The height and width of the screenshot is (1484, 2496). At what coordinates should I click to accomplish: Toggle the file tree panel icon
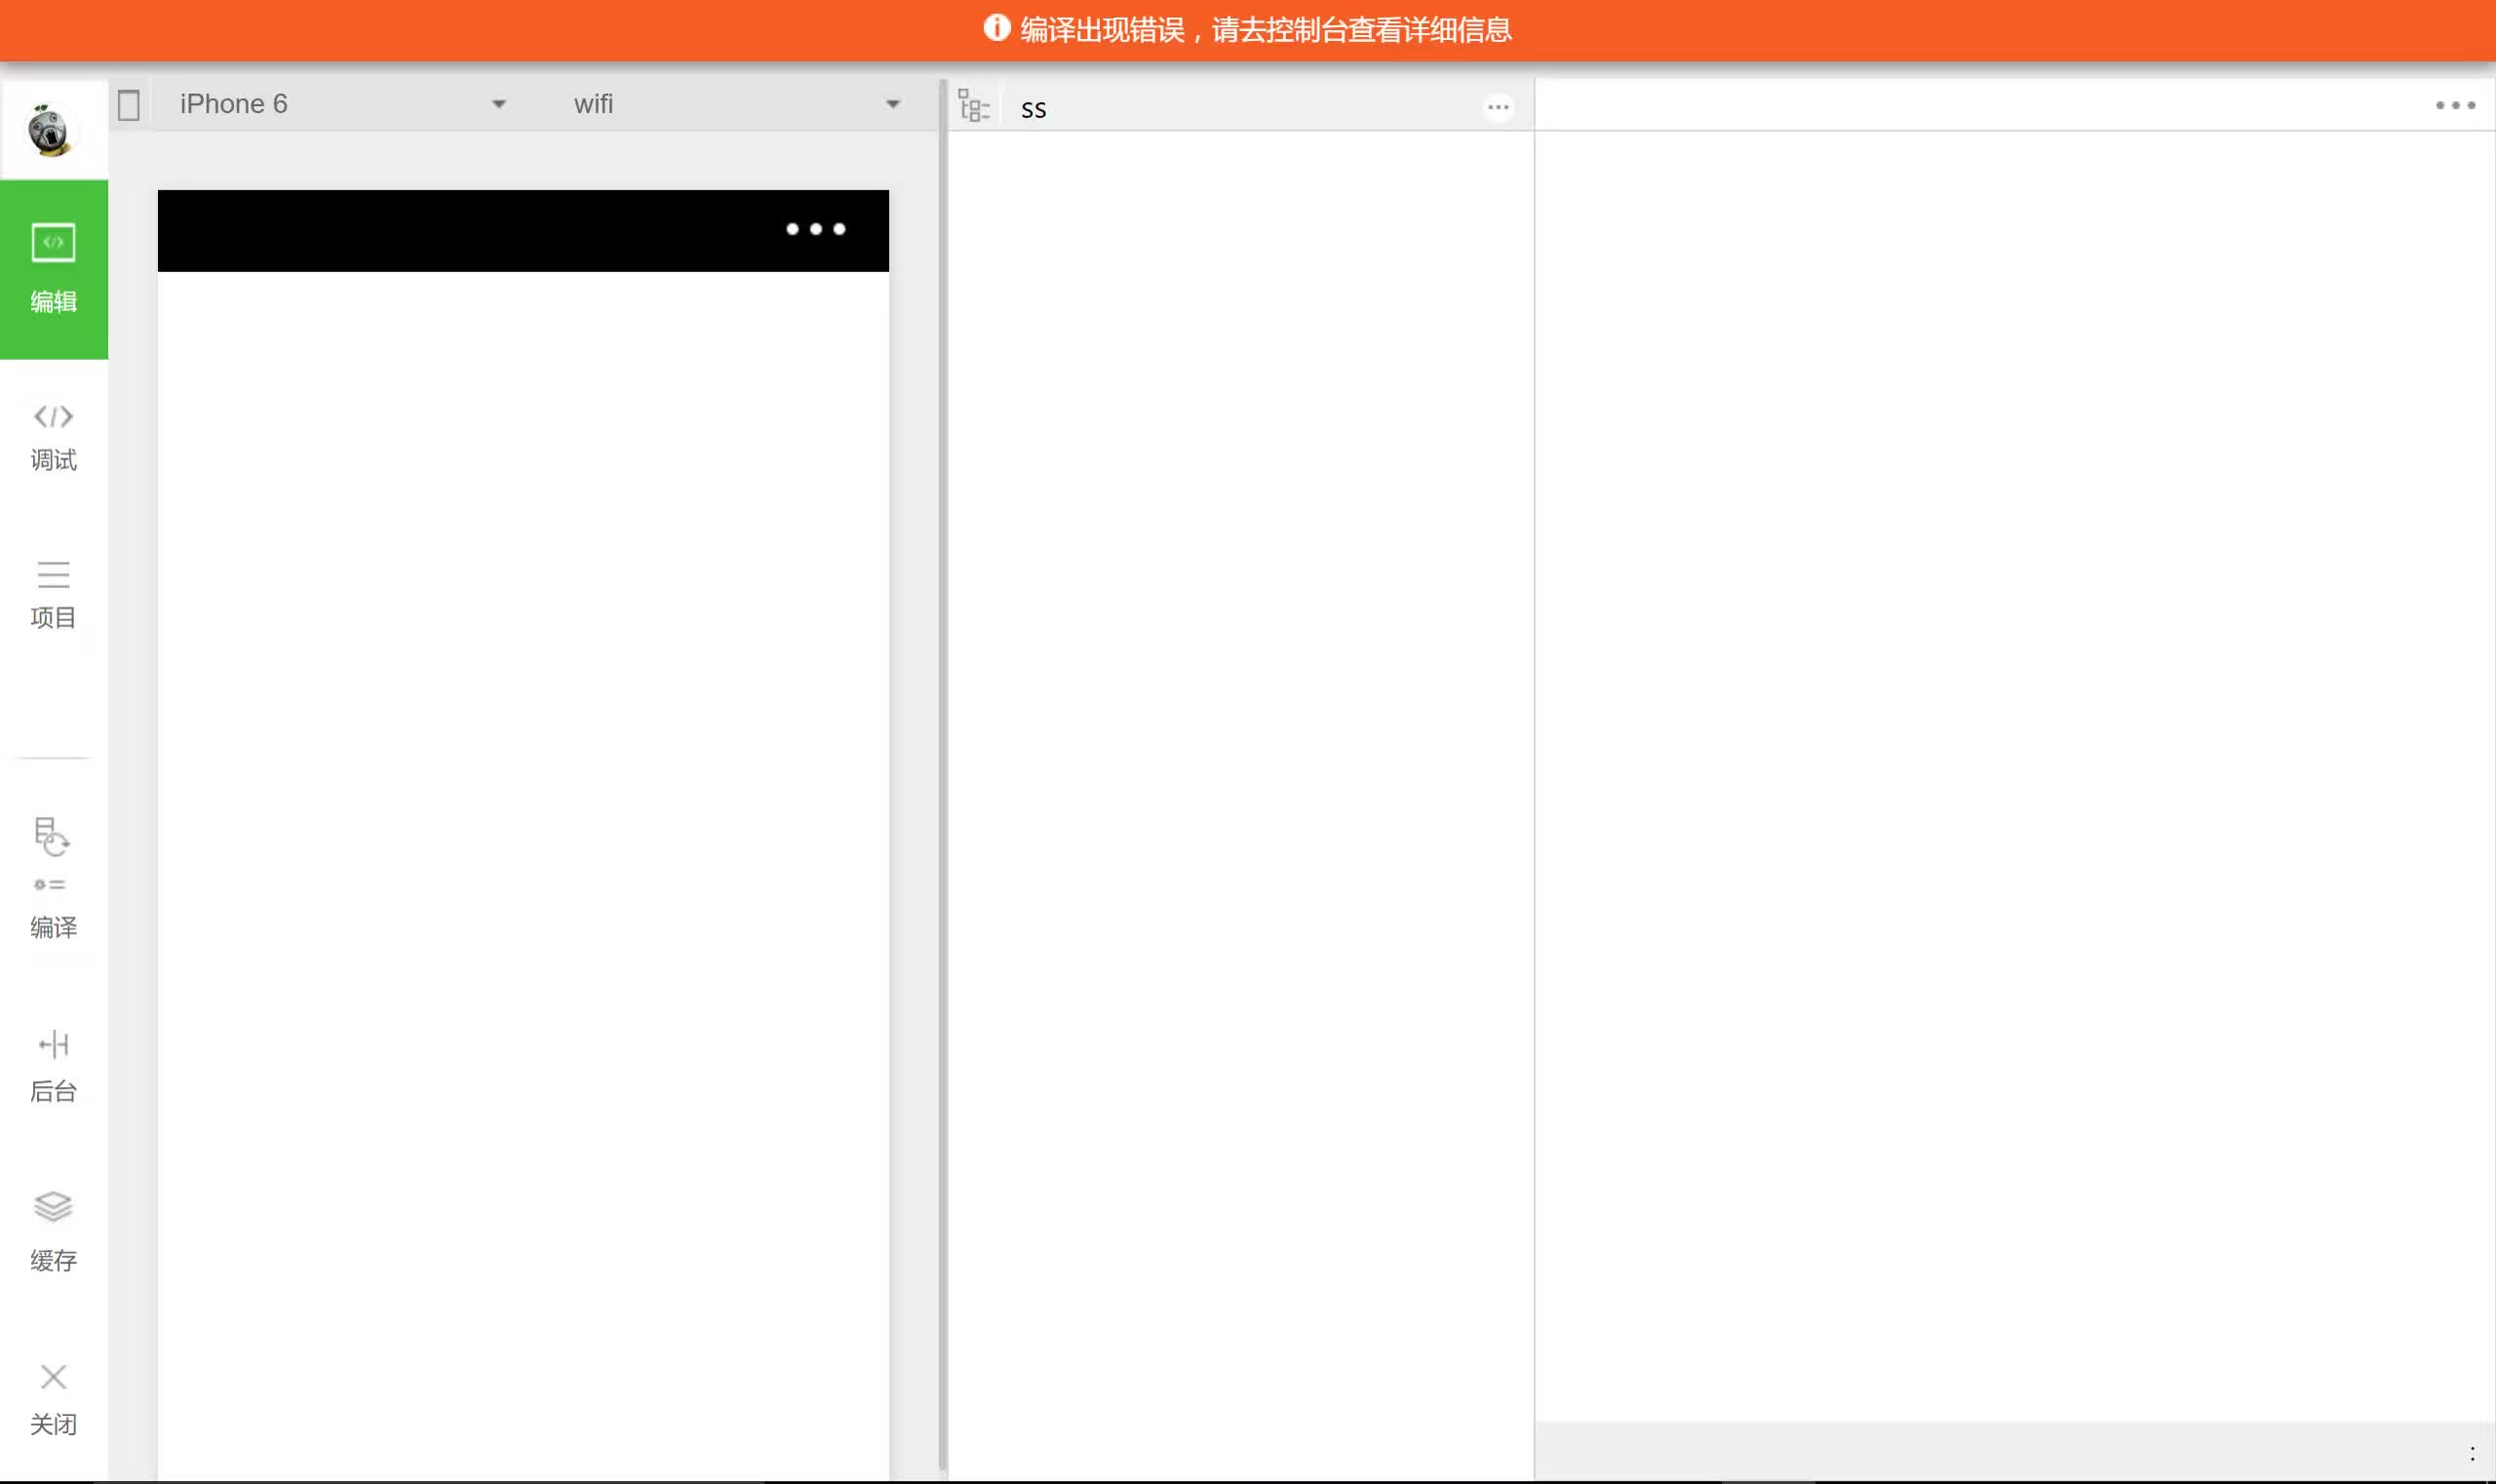[973, 105]
